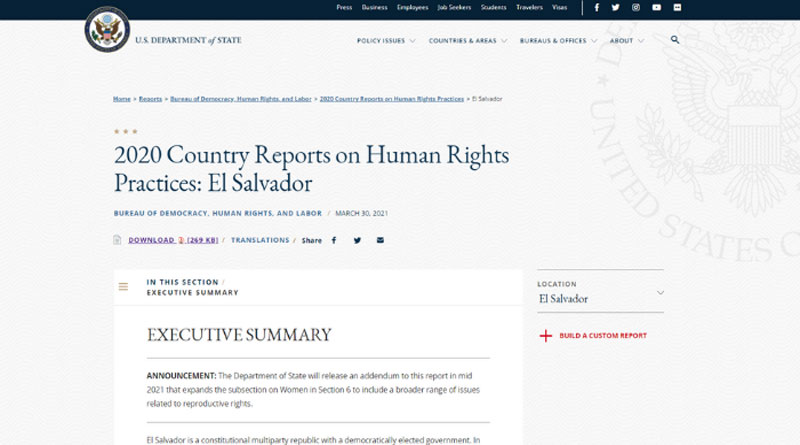Expand the About menu
Image resolution: width=800 pixels, height=445 pixels.
click(627, 41)
